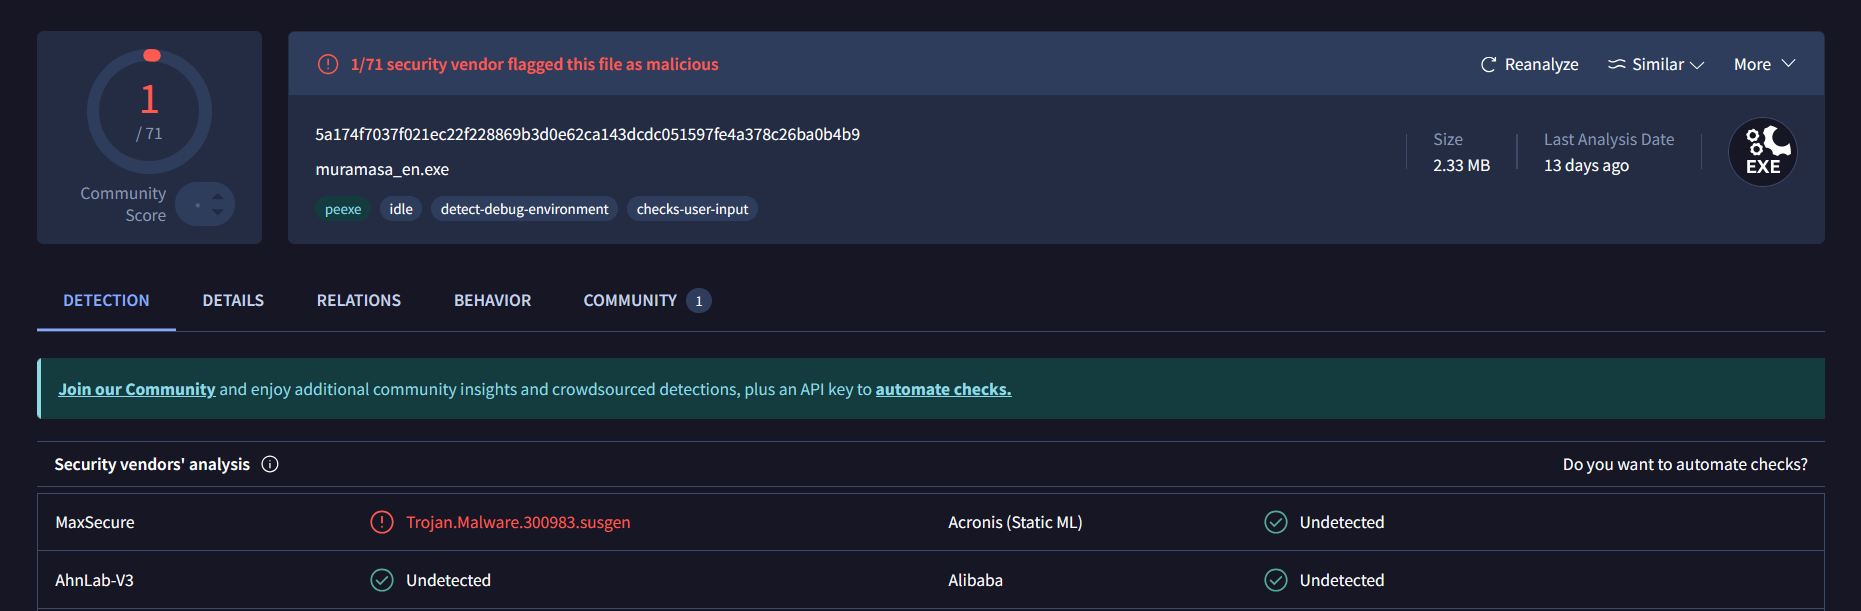Select the peexe tag
This screenshot has height=611, width=1861.
[343, 209]
